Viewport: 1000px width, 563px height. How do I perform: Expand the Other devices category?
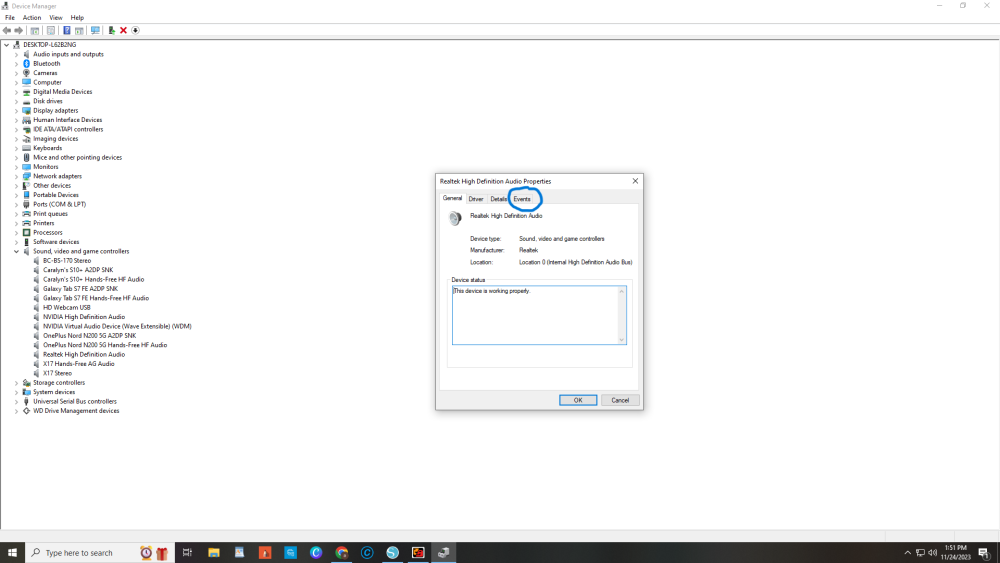tap(17, 186)
